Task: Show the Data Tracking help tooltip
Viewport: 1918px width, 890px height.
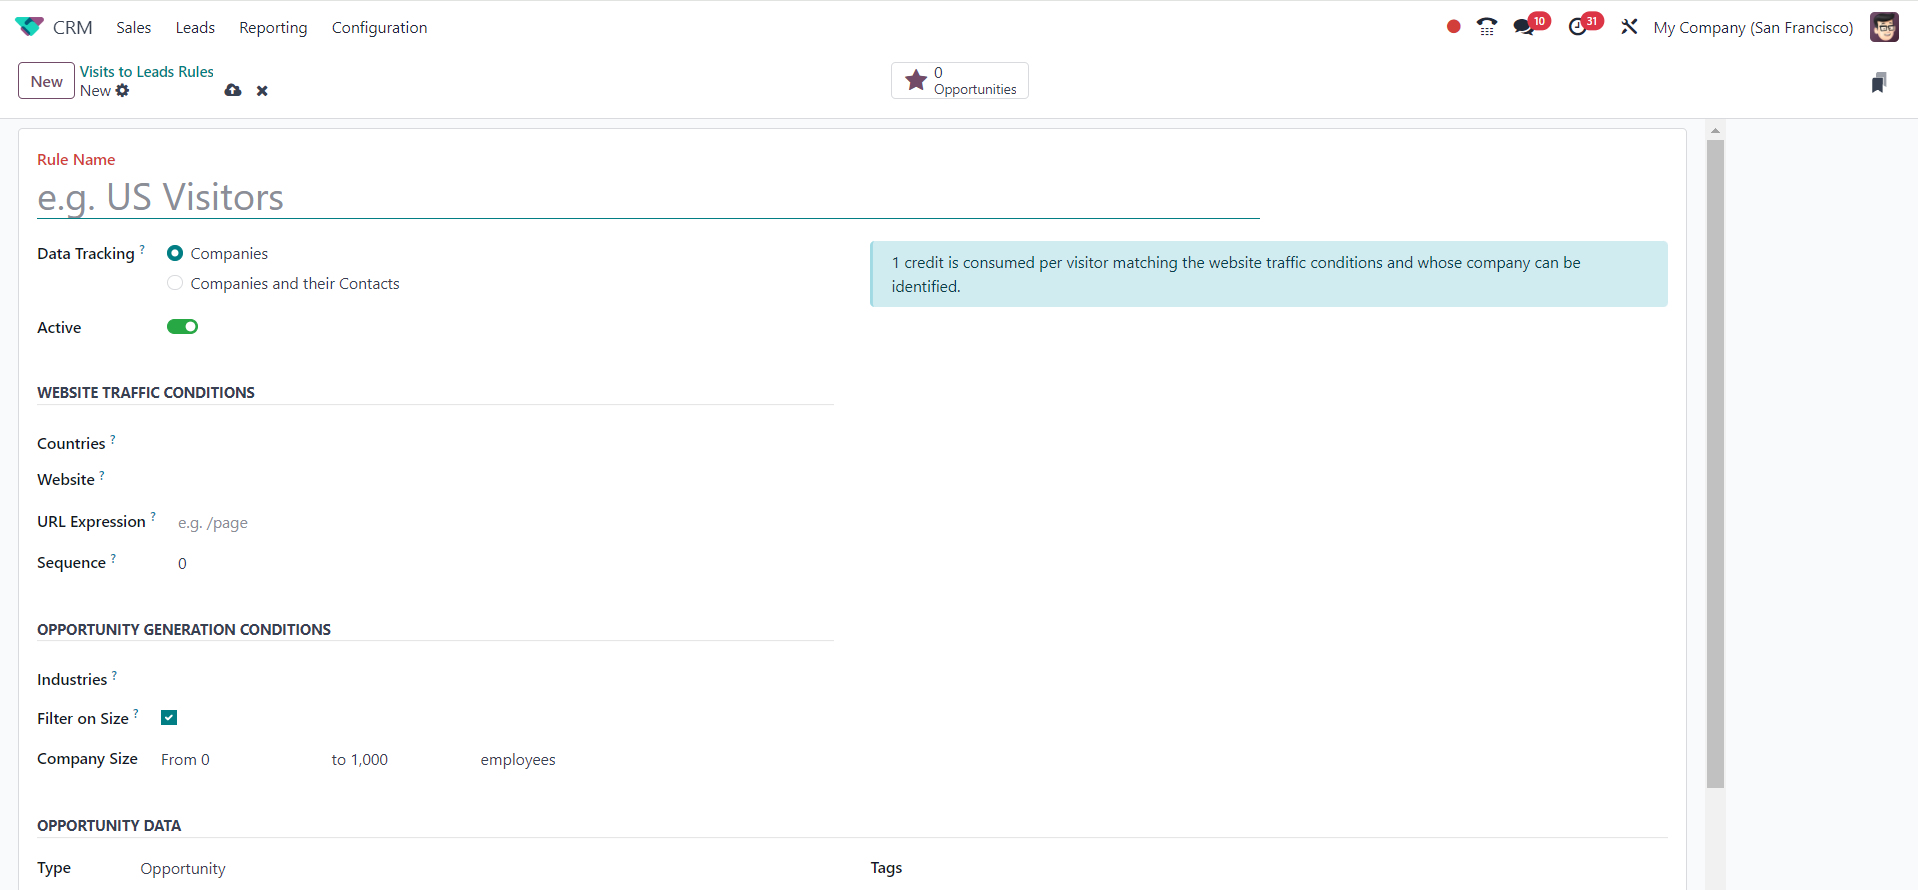Action: pyautogui.click(x=142, y=248)
